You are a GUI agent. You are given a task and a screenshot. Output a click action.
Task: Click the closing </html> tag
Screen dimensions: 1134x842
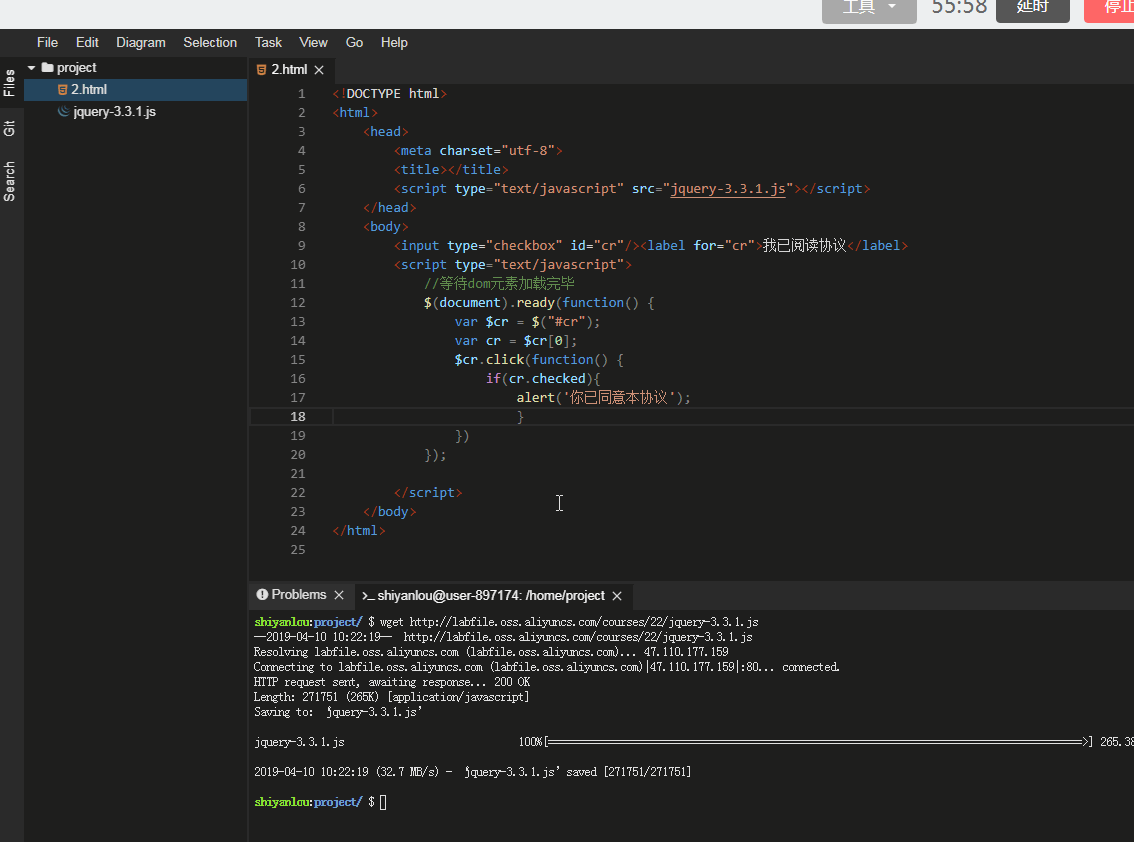tap(359, 530)
